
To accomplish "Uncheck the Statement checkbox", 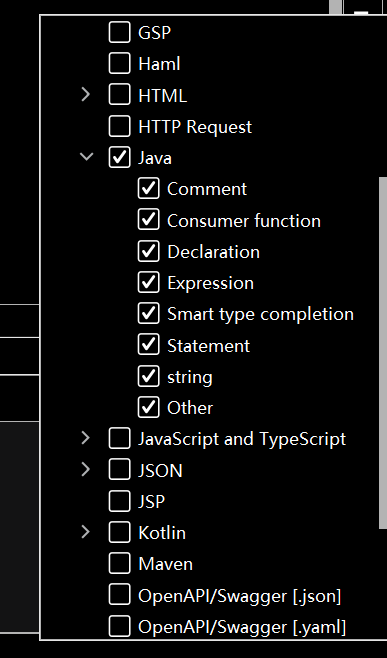I will click(149, 345).
